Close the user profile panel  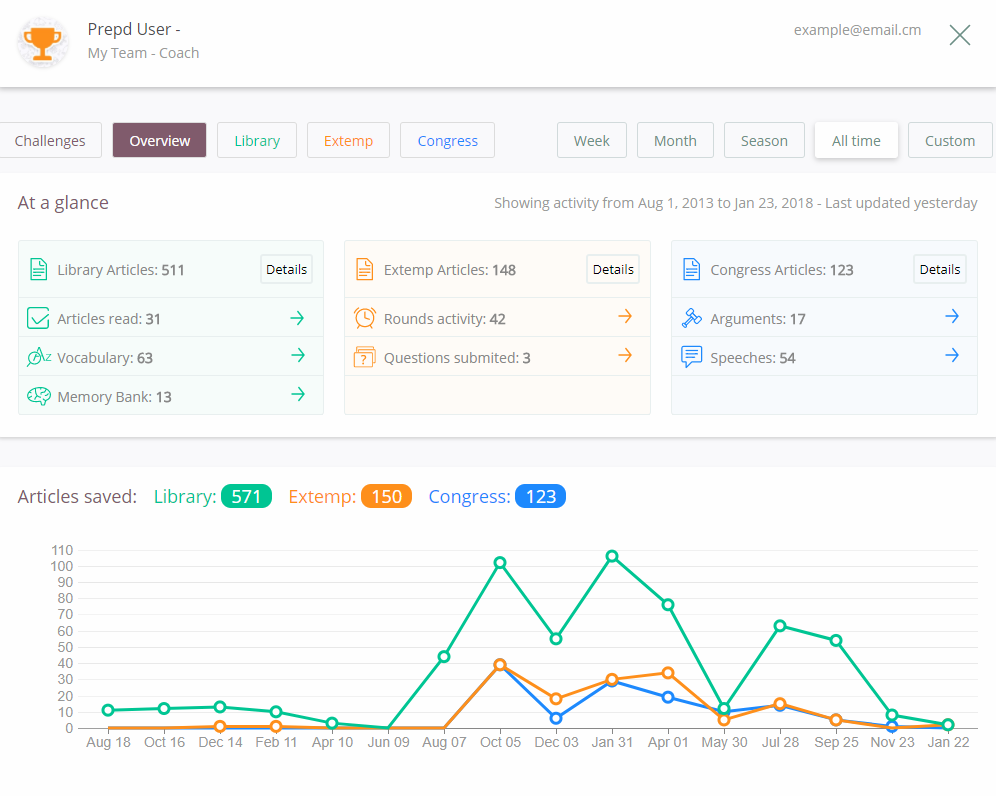click(959, 35)
